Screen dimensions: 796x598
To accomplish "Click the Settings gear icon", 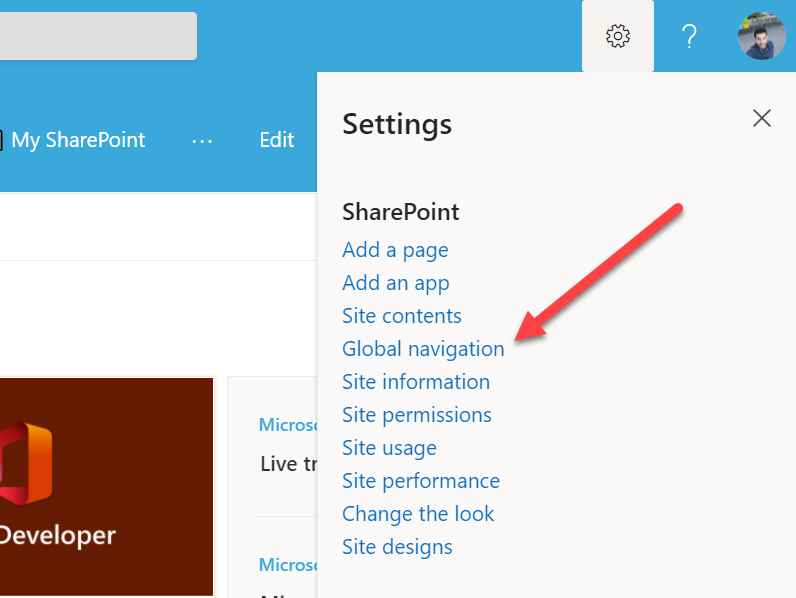I will tap(618, 37).
